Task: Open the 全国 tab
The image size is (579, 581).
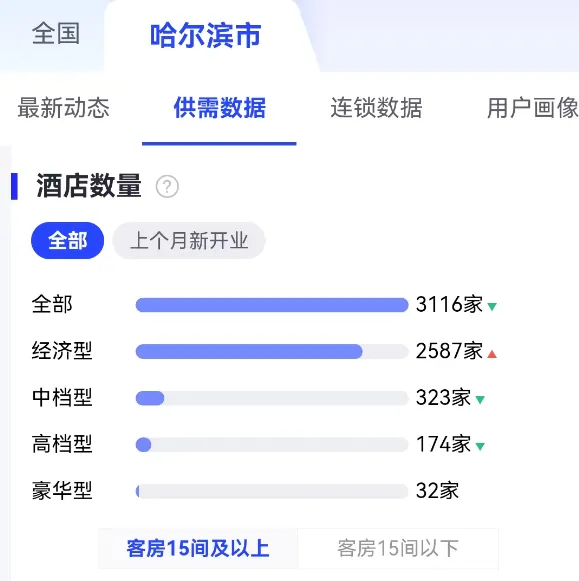Action: click(x=56, y=34)
